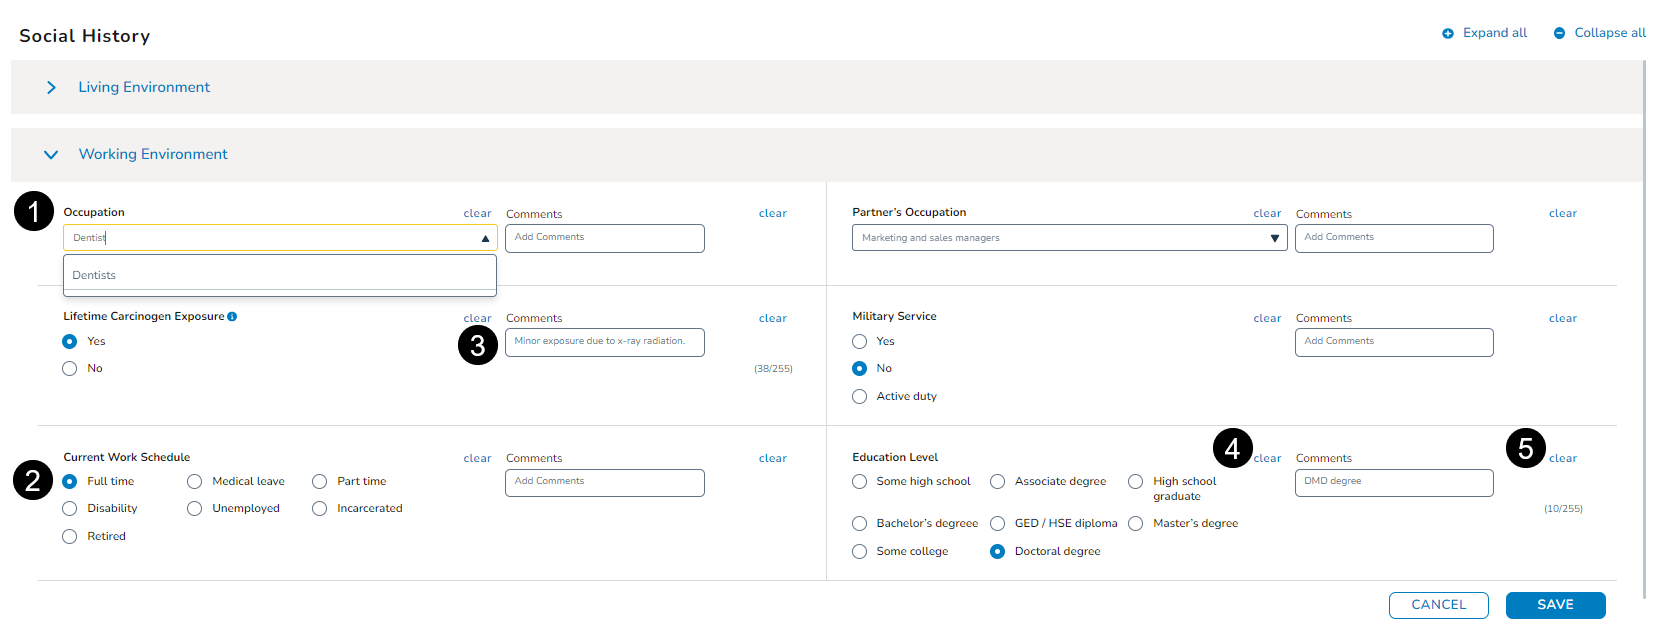Click the Collapse all minus icon
The width and height of the screenshot is (1670, 634).
(1559, 34)
